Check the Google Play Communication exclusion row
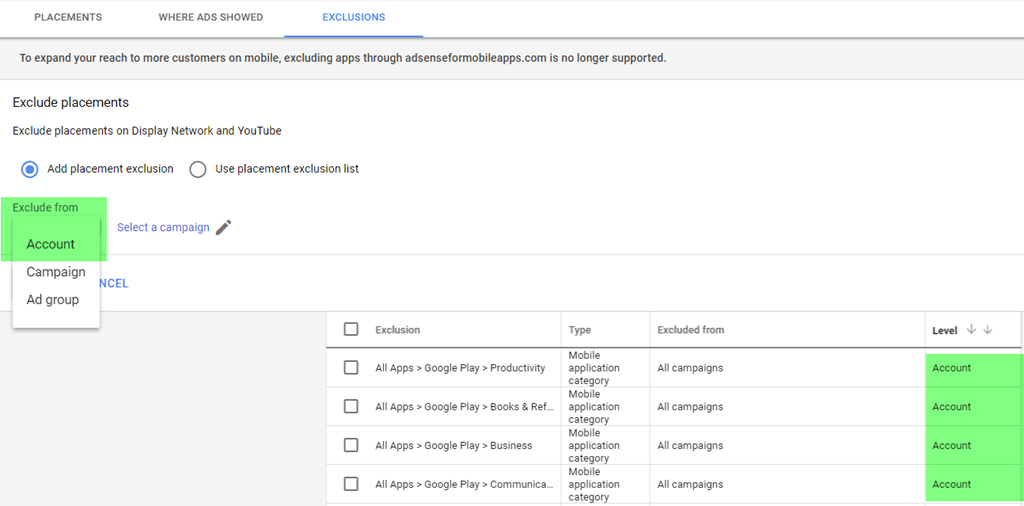 [351, 484]
